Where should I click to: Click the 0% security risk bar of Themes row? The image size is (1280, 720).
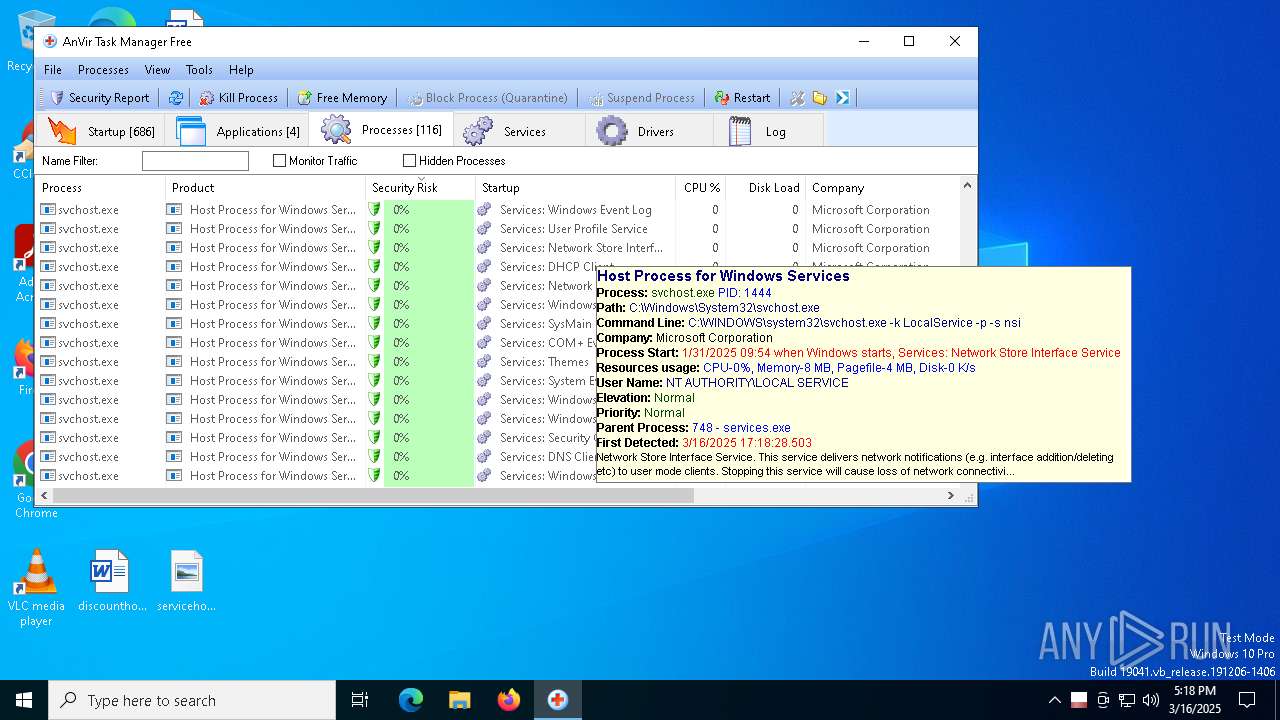coord(429,362)
